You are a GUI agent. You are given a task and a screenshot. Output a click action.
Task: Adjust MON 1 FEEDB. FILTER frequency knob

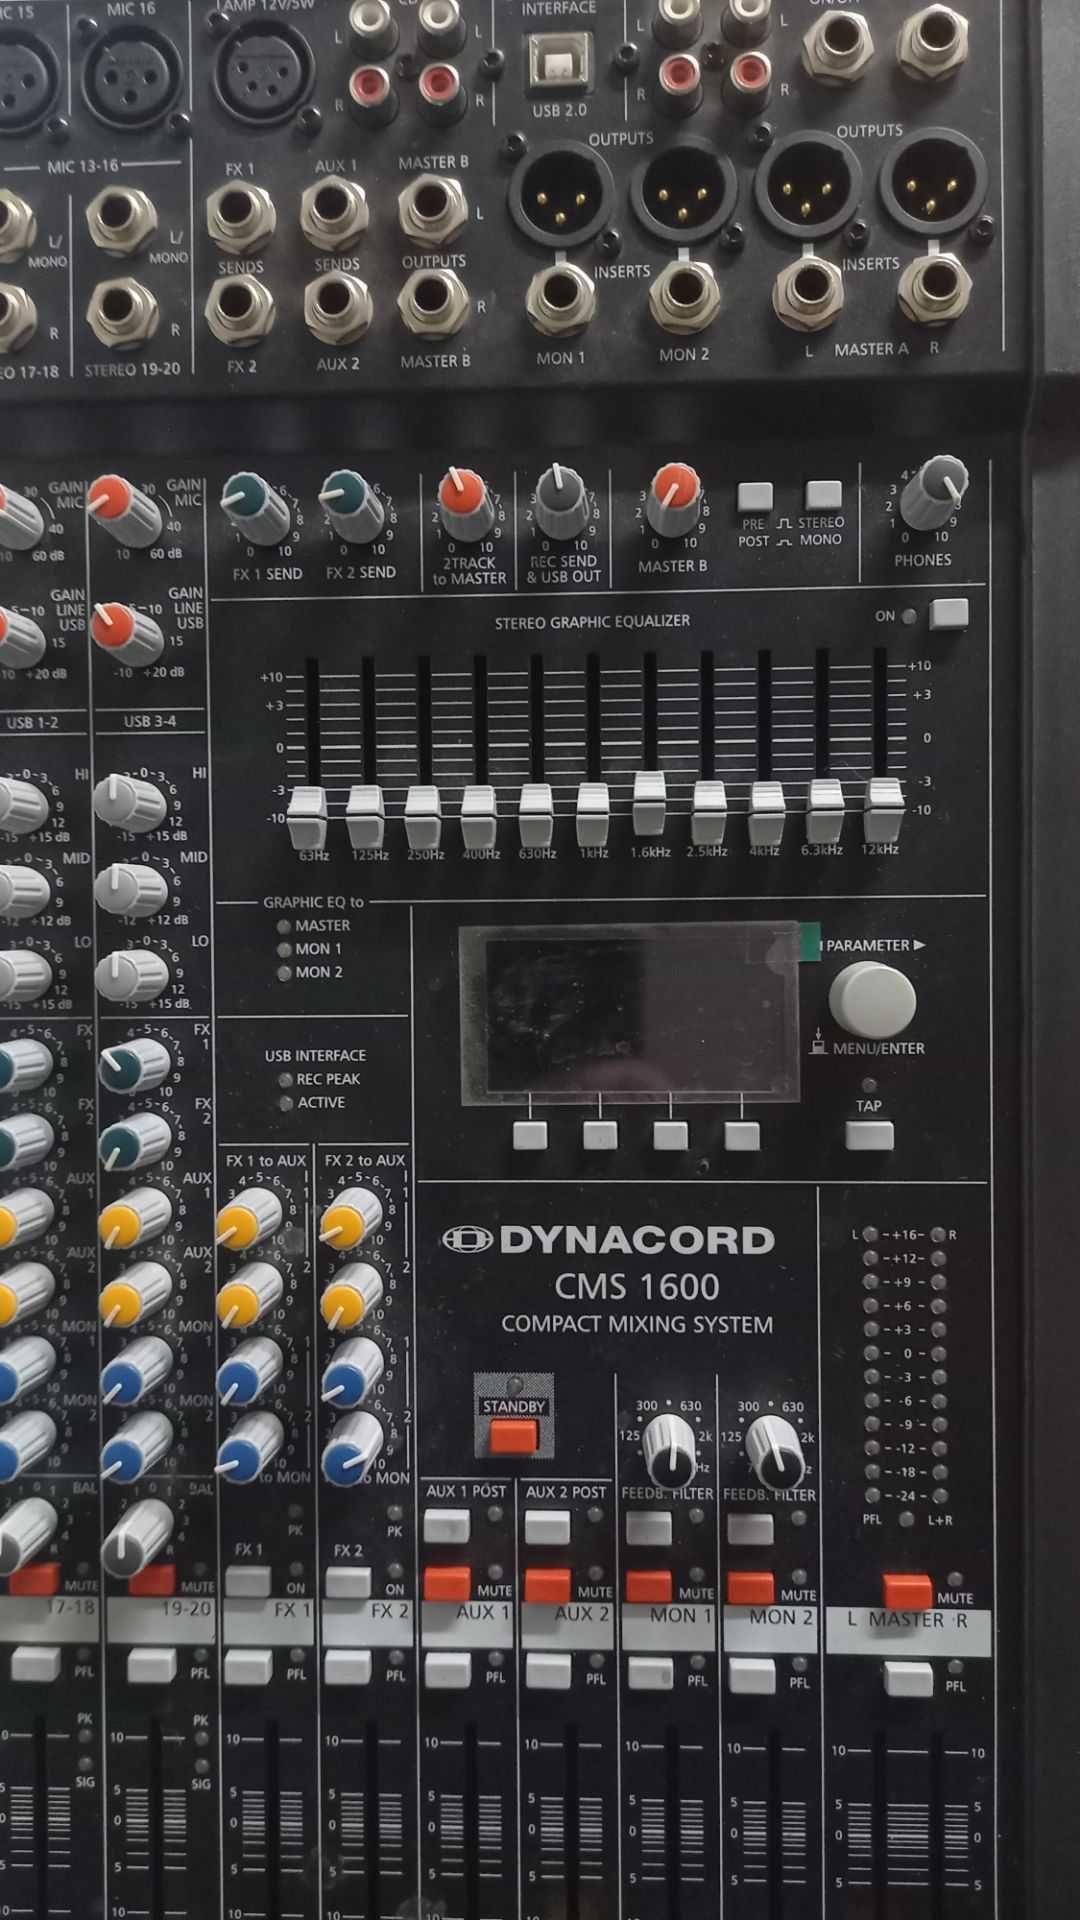click(x=668, y=1451)
